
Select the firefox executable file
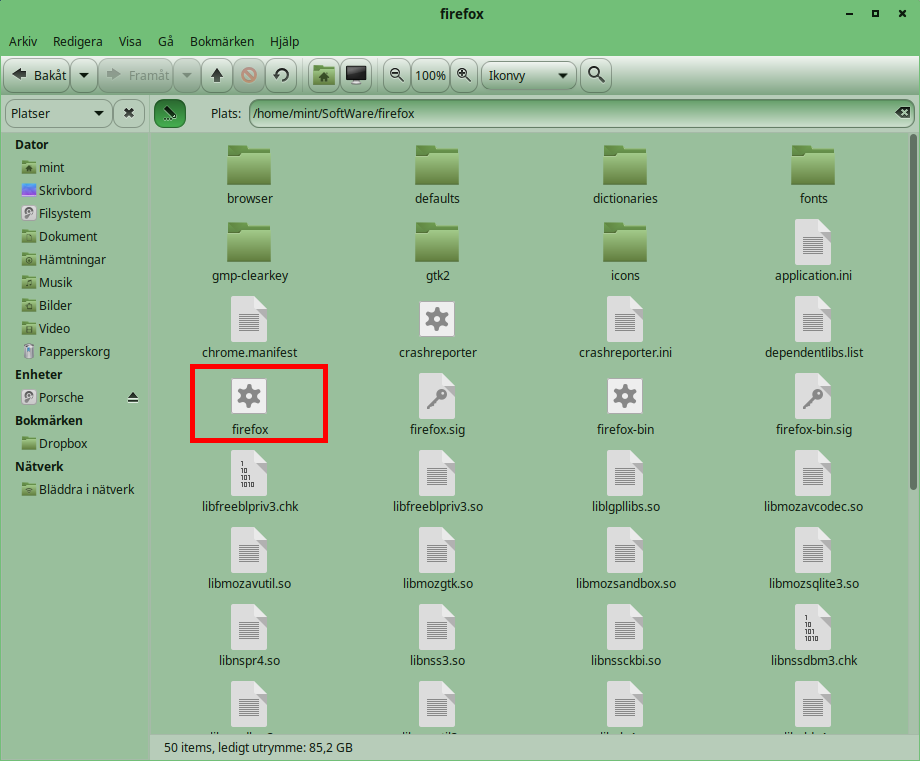tap(249, 405)
